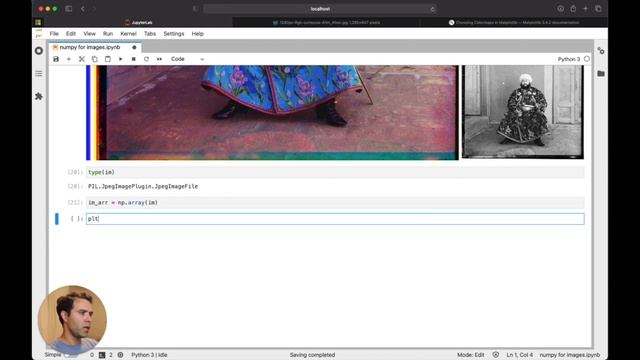Image resolution: width=640 pixels, height=360 pixels.
Task: Click the terminal count icon in status bar
Action: 102,355
